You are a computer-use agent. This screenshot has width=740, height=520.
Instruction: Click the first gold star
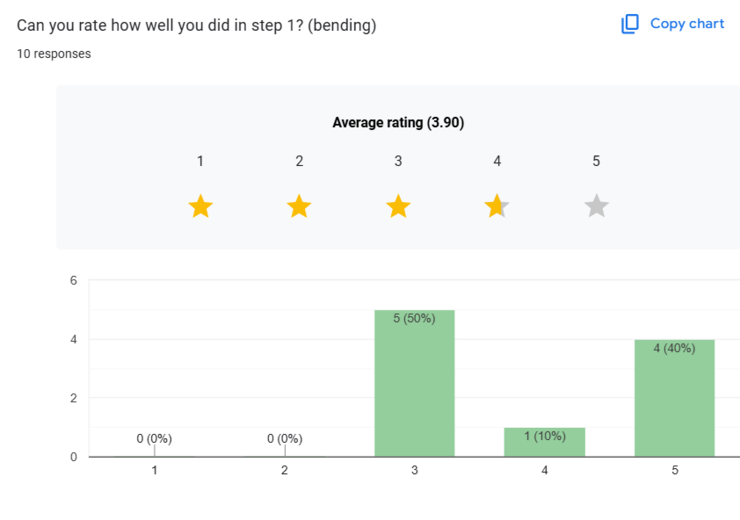pos(200,207)
